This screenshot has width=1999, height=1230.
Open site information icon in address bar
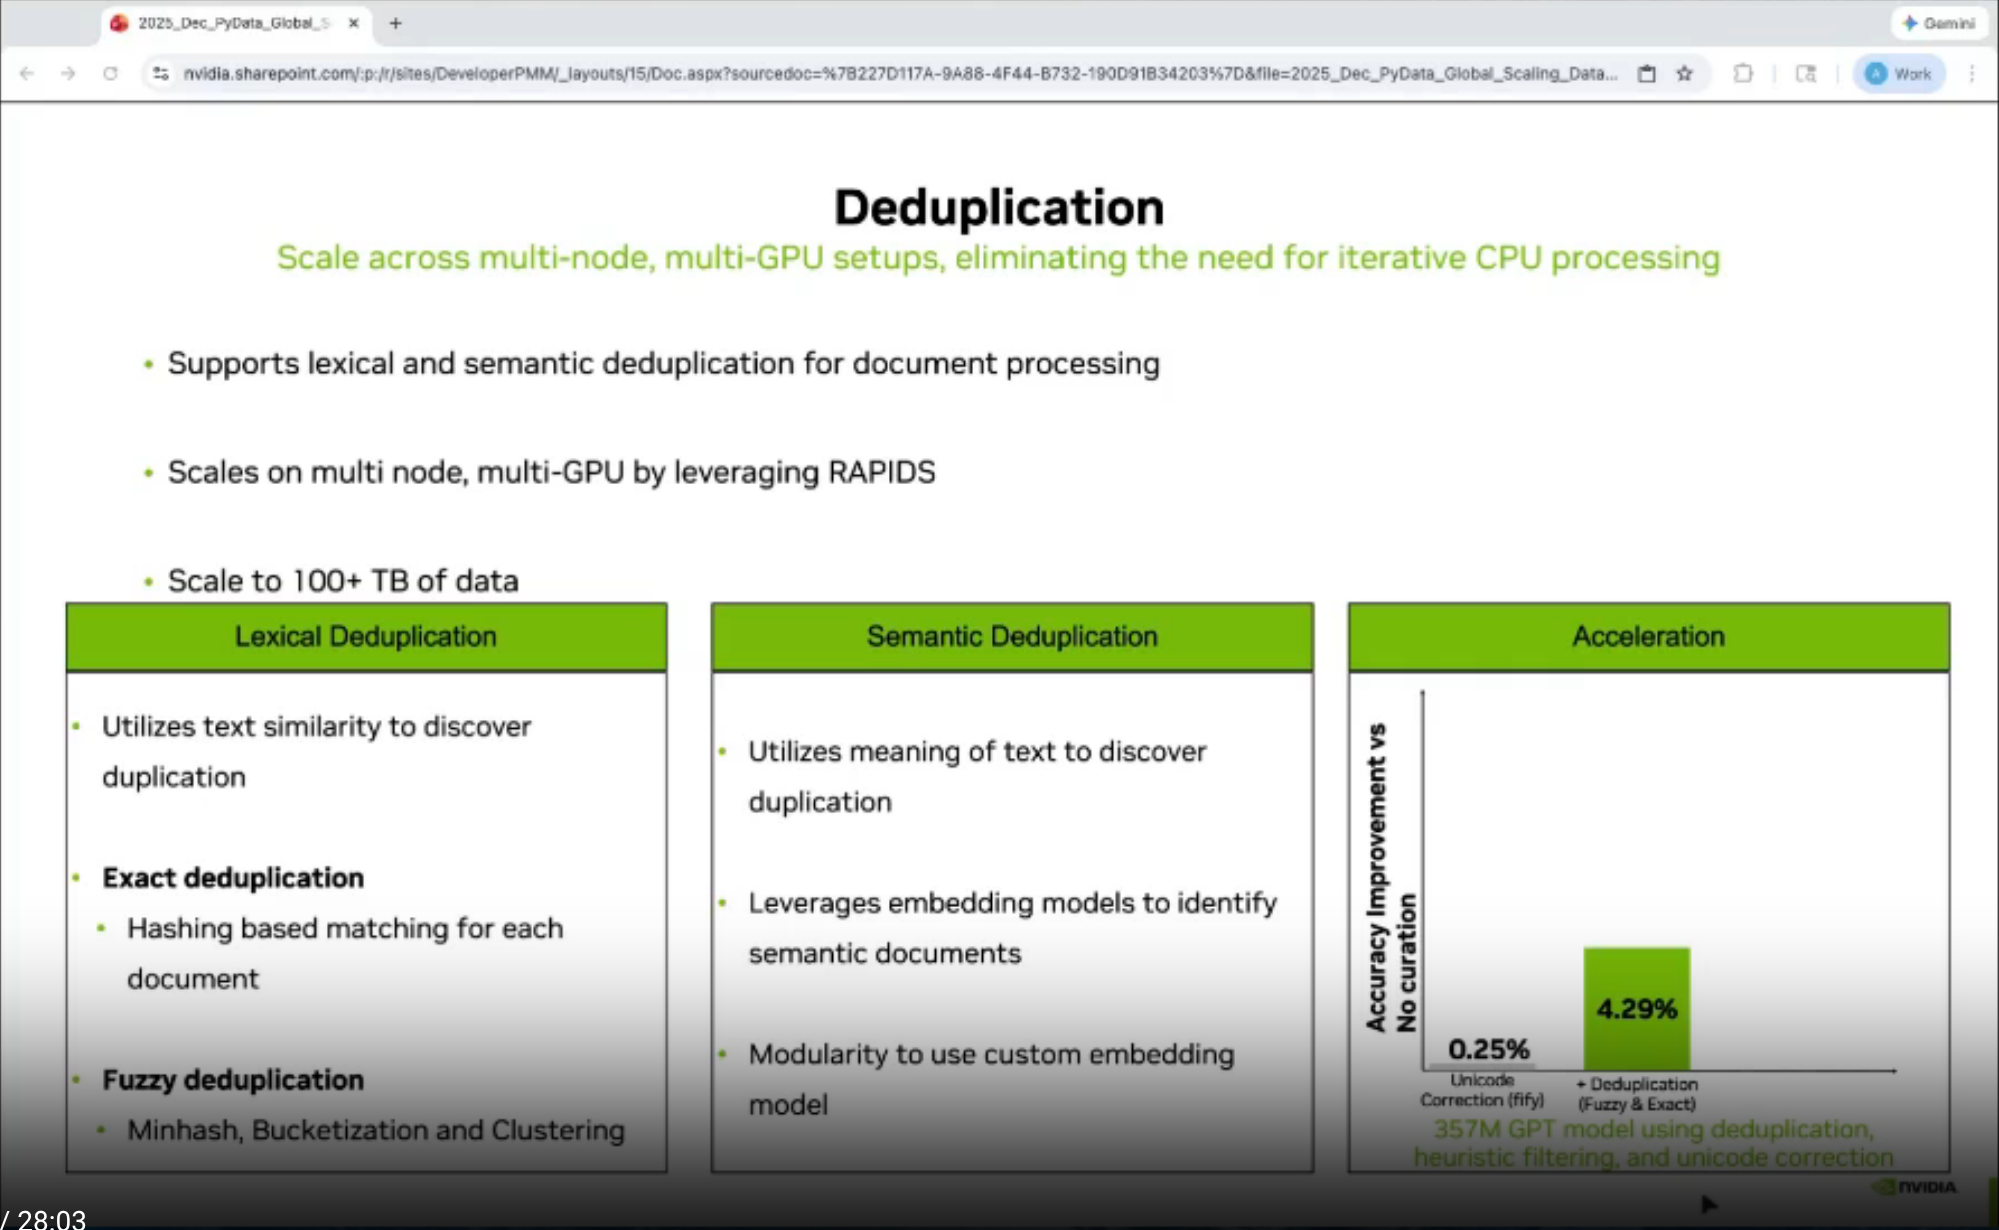(160, 73)
